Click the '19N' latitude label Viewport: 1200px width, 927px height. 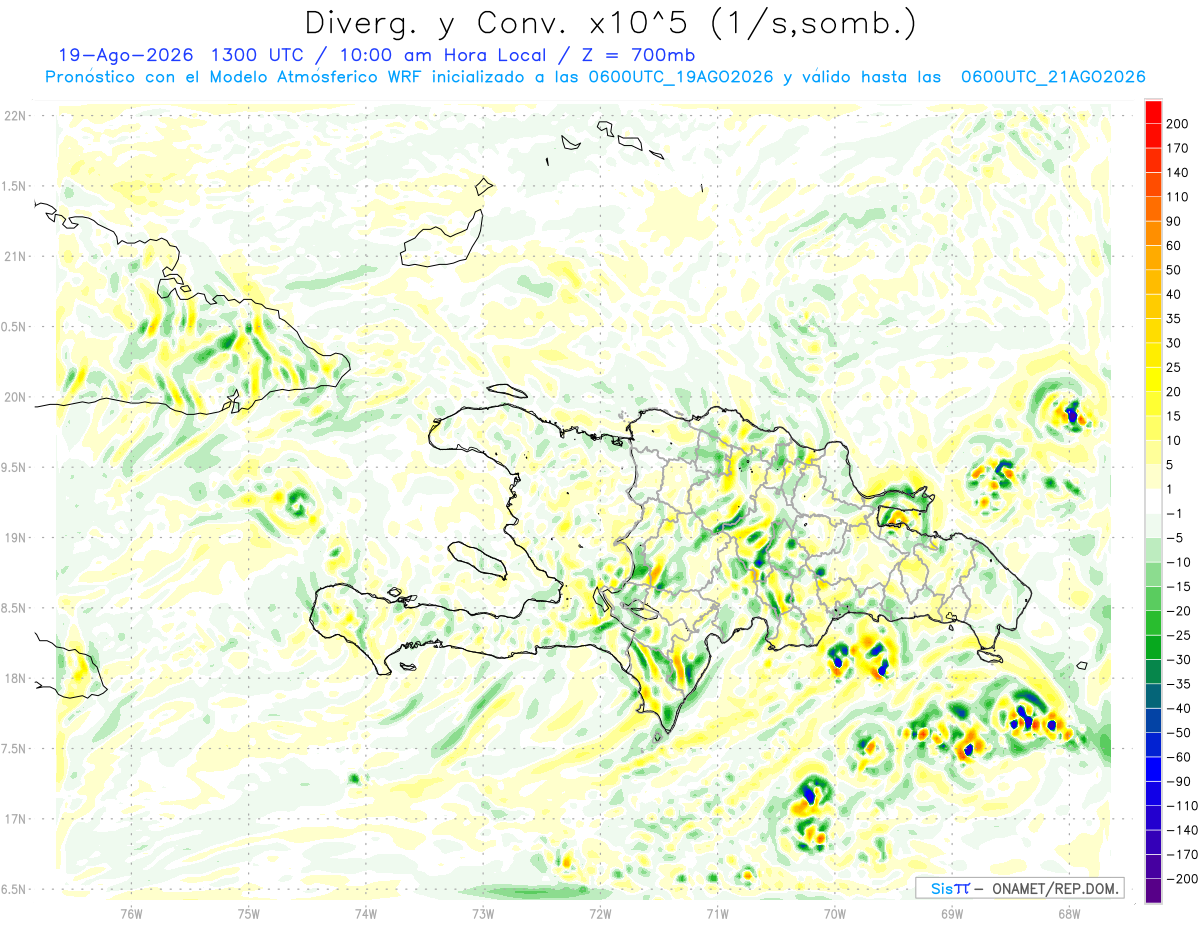click(x=14, y=538)
